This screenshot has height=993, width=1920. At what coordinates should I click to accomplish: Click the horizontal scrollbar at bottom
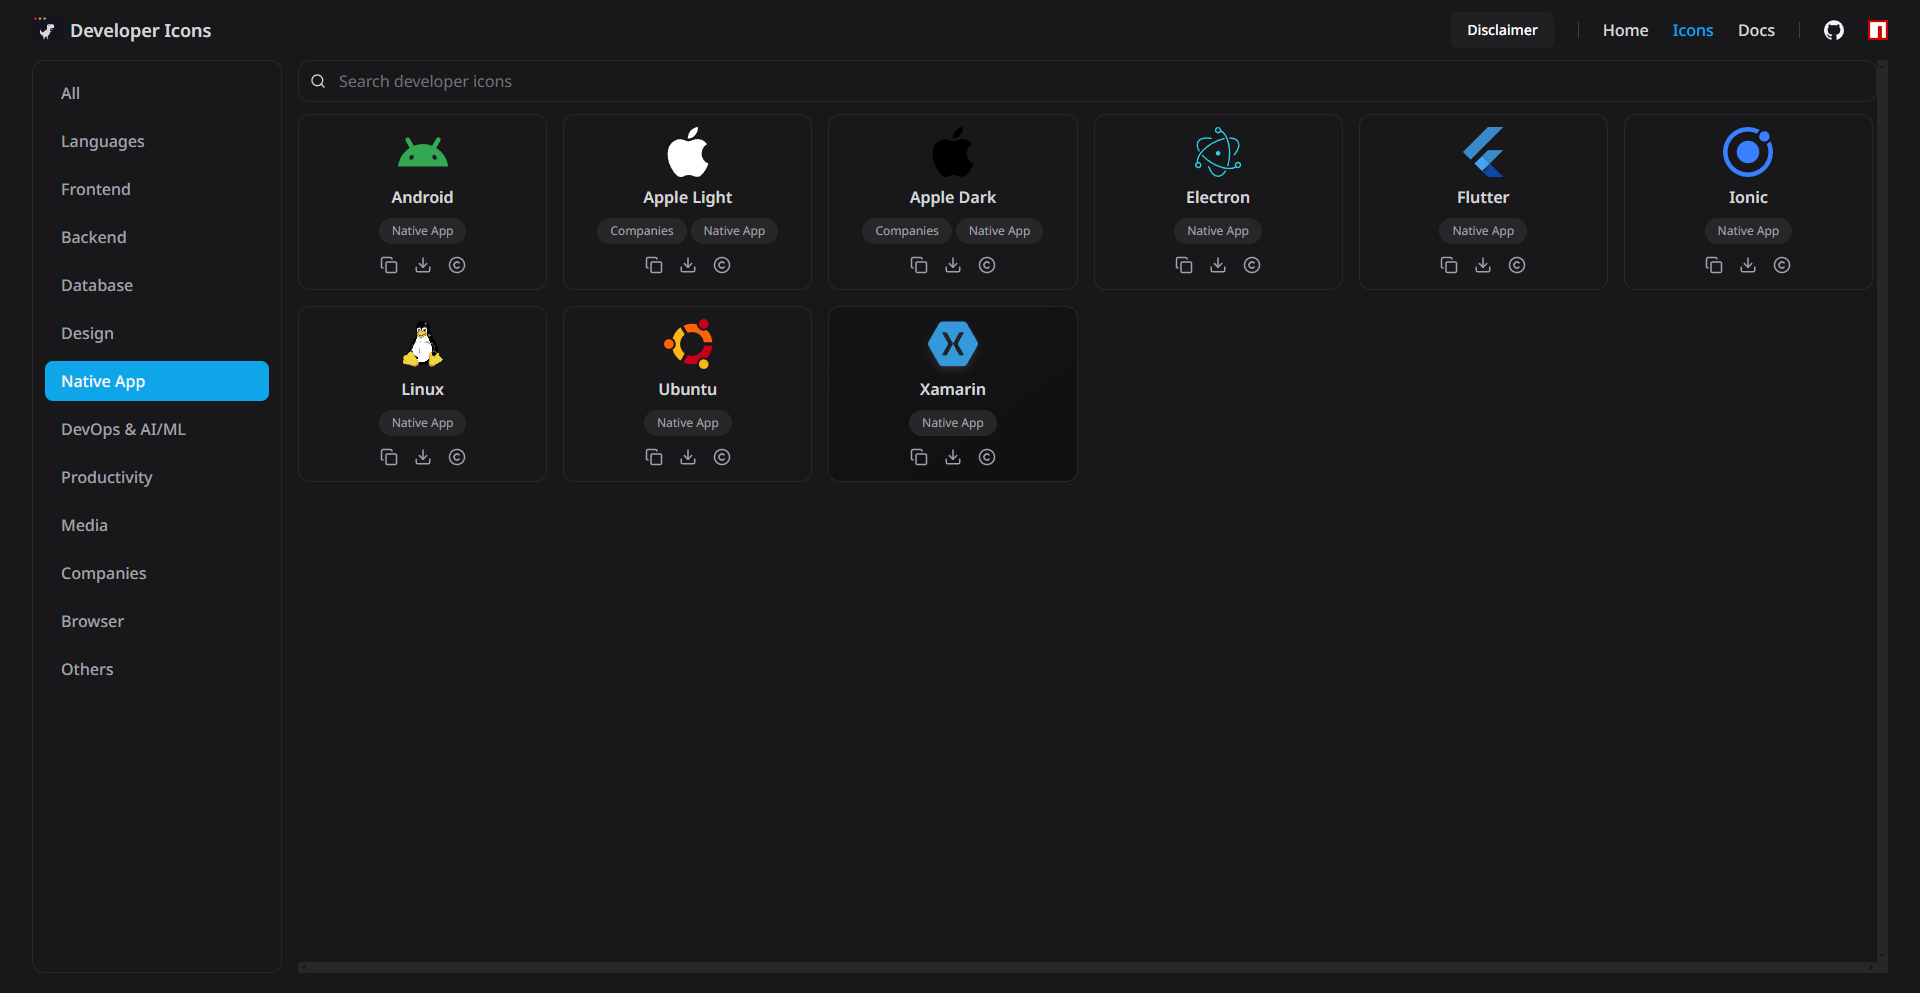(1086, 967)
